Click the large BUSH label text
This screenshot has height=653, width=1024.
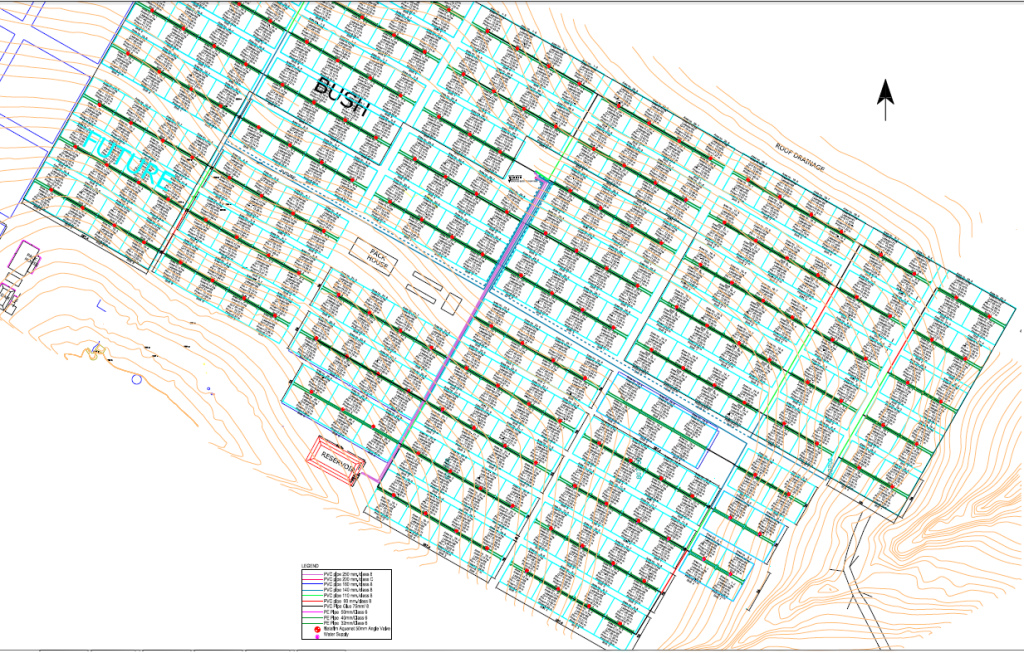coord(342,98)
